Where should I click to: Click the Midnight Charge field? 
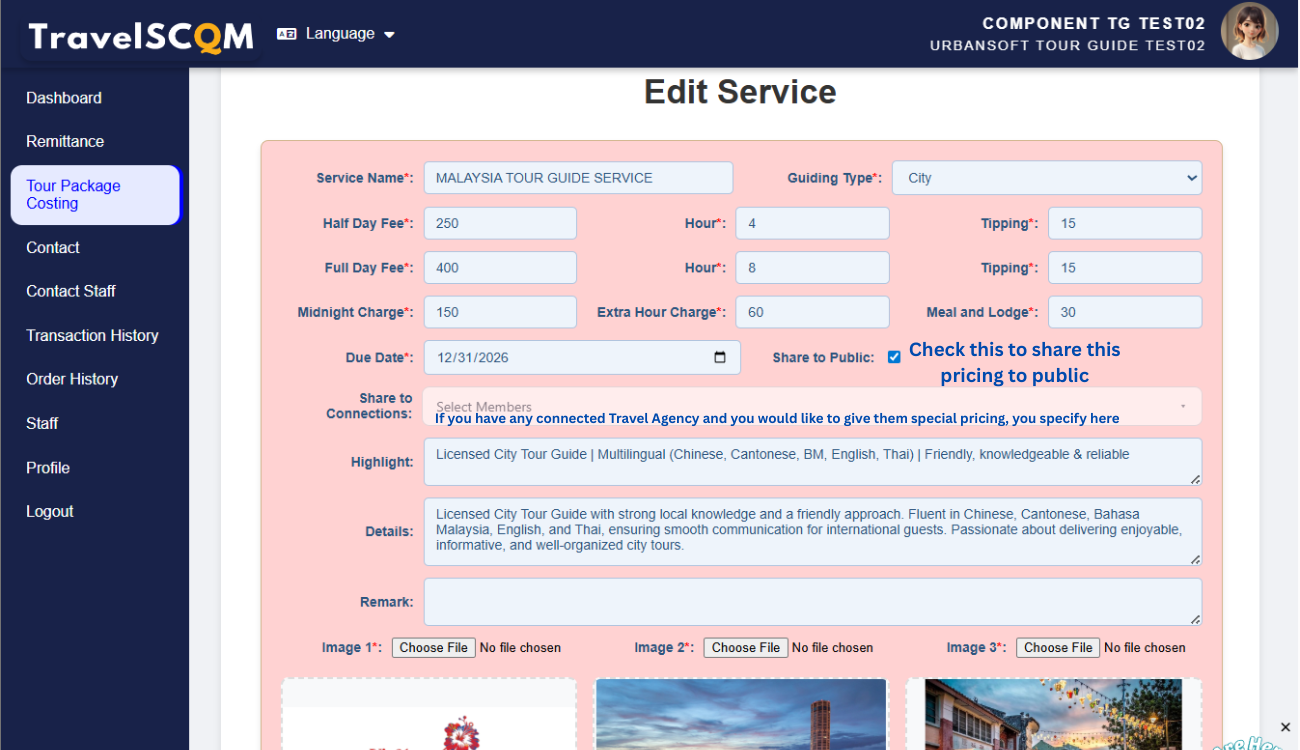500,312
